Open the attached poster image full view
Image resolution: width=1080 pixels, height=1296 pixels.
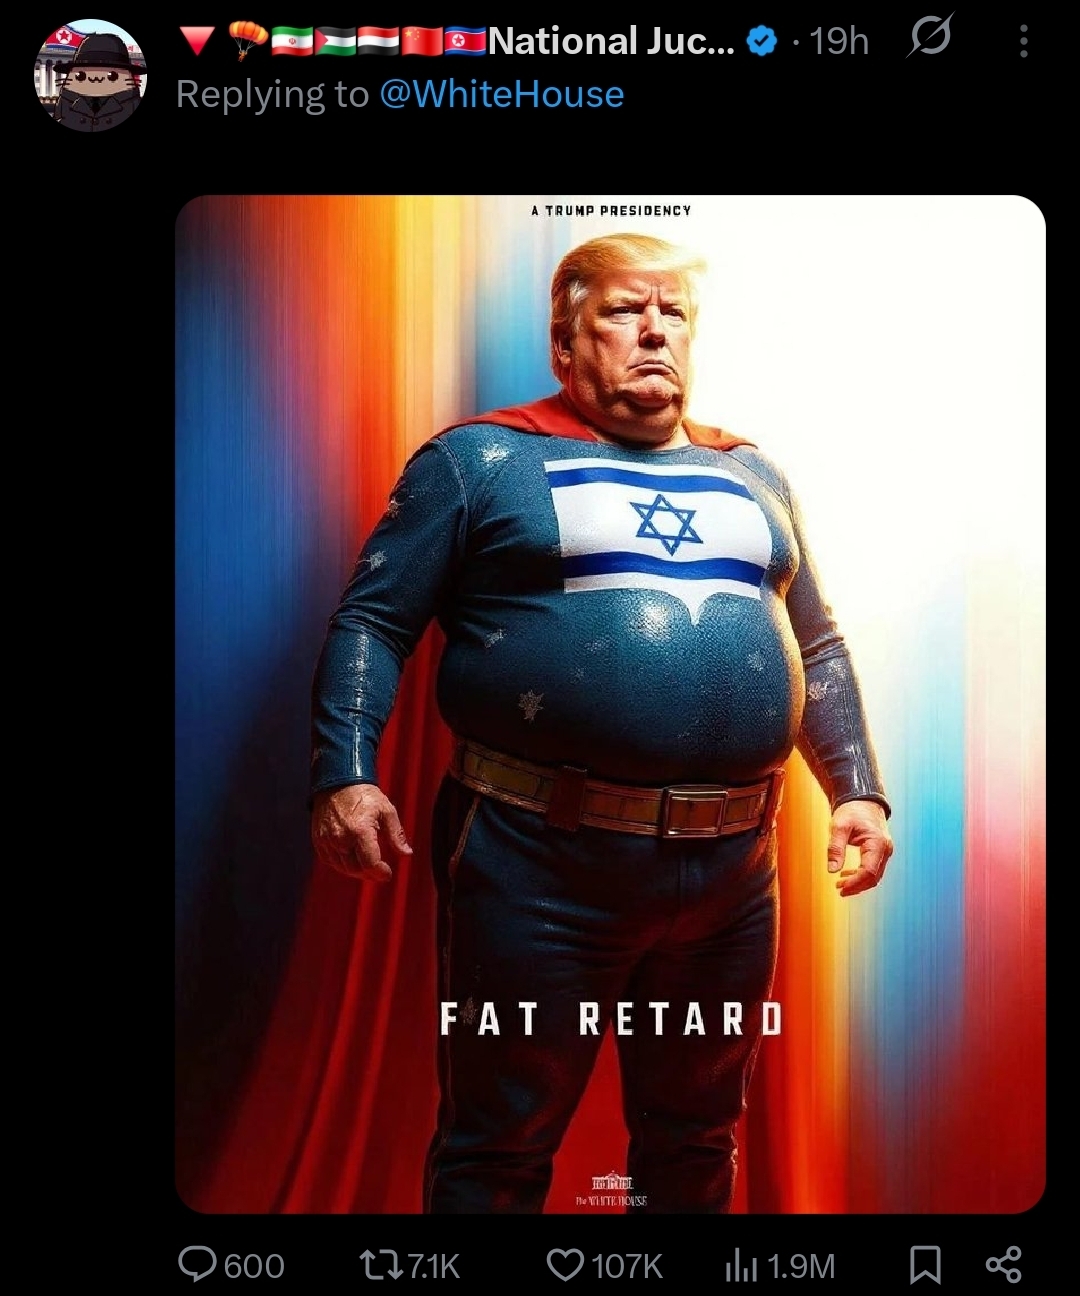[x=610, y=704]
